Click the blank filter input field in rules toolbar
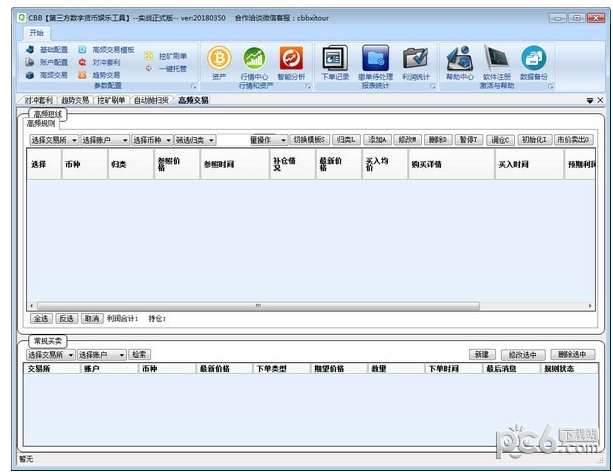Viewport: 613px width, 472px height. tap(233, 140)
